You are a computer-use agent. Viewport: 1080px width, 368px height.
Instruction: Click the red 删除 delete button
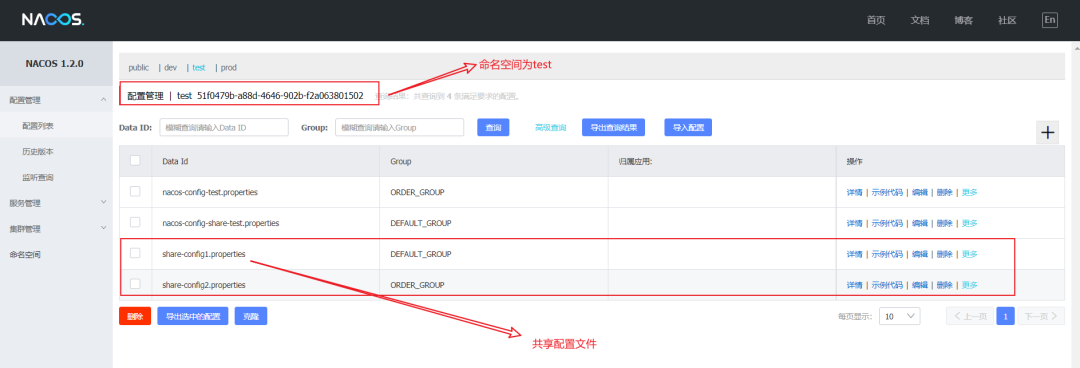click(134, 316)
